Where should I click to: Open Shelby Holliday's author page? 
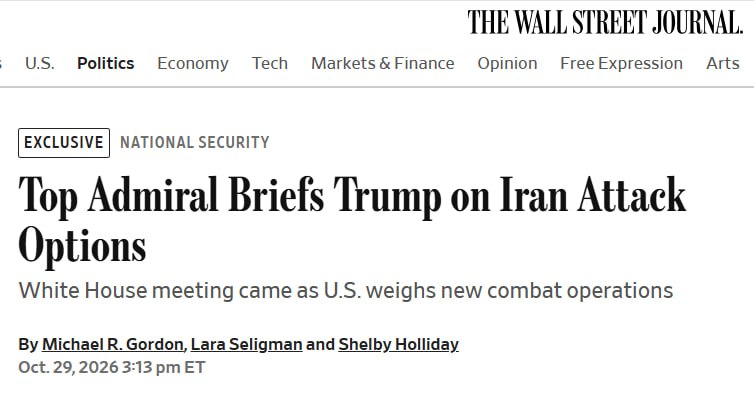point(398,344)
